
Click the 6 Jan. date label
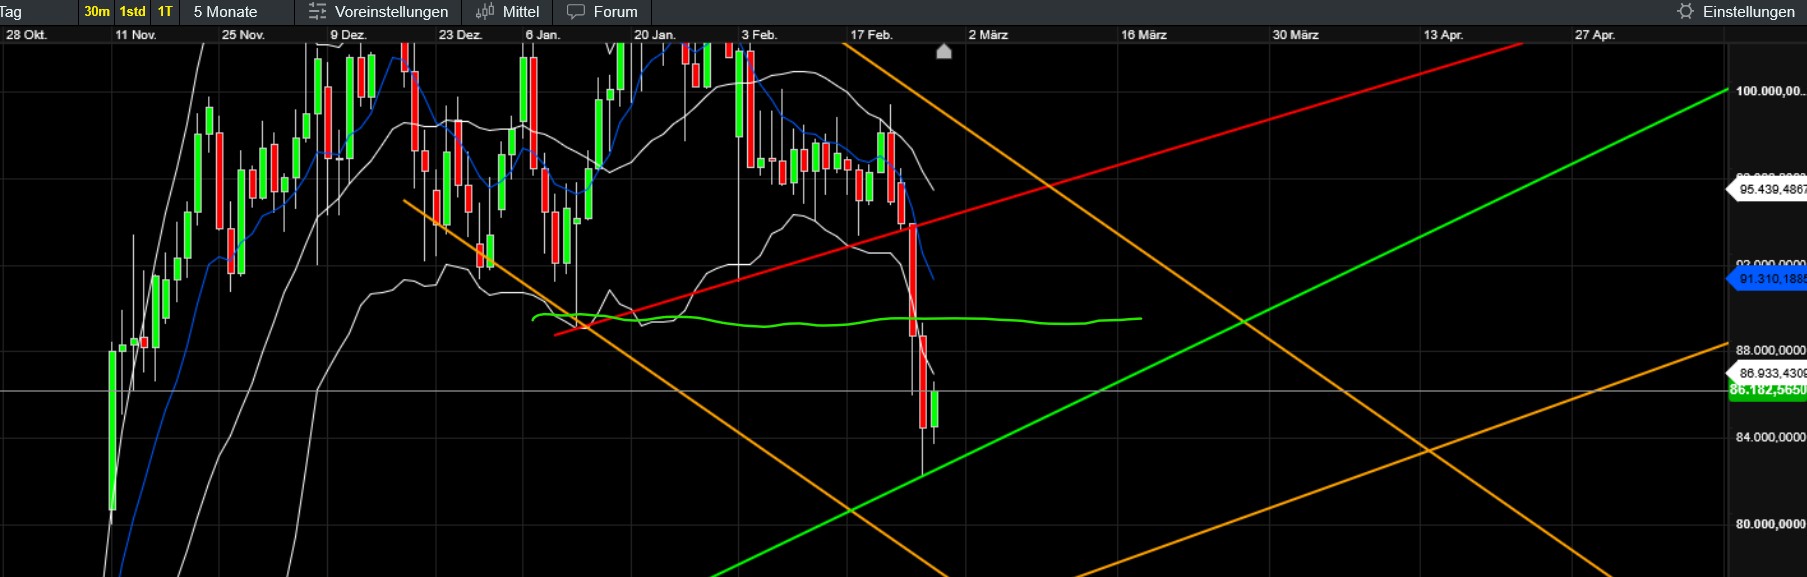[543, 35]
